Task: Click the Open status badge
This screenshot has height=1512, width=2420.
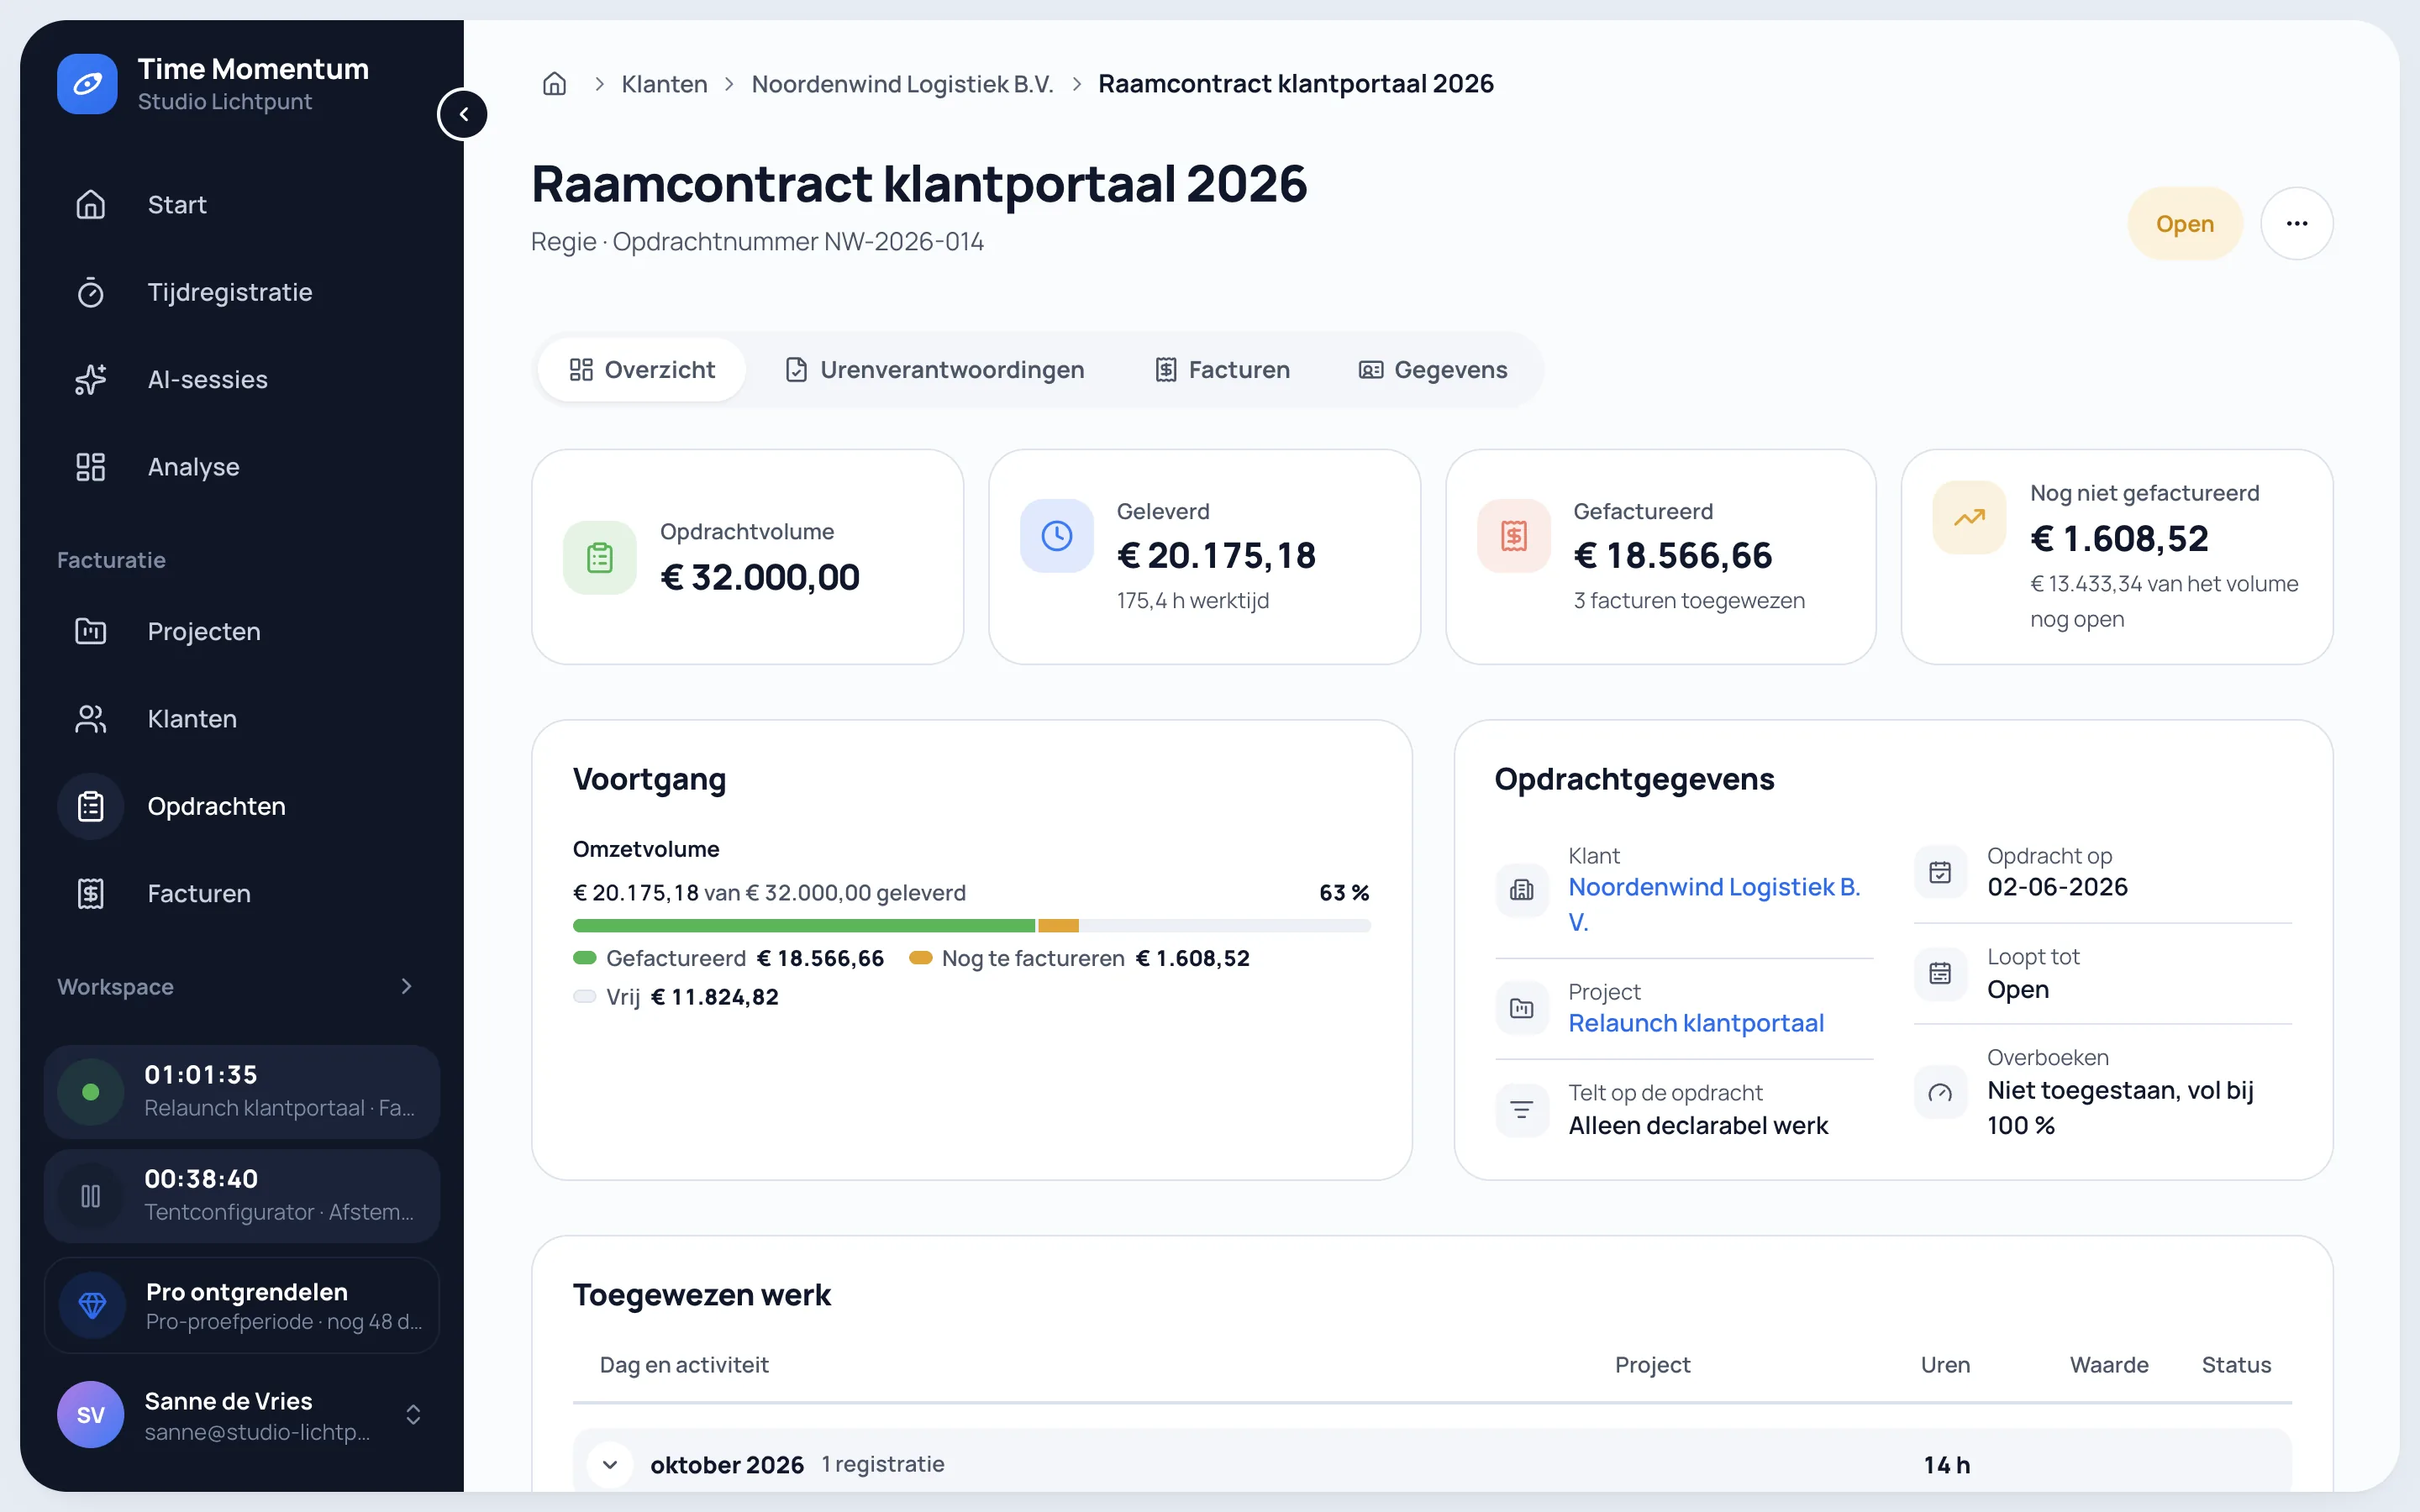Action: [2185, 223]
